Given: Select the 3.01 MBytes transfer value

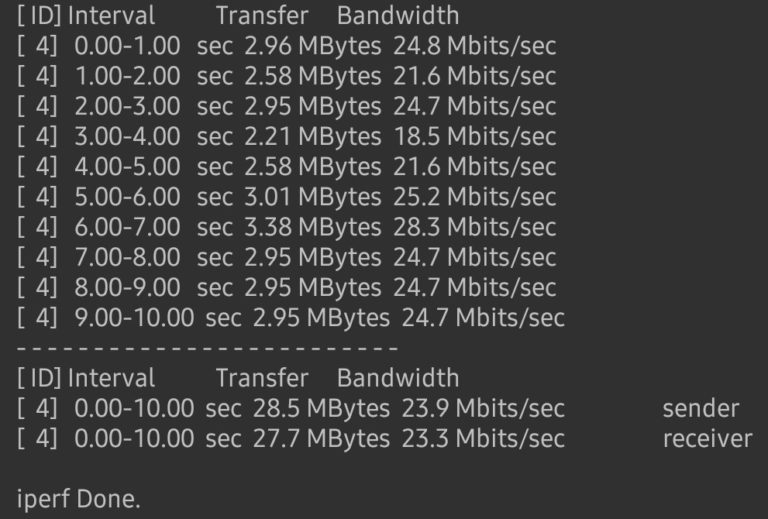Looking at the screenshot, I should click(312, 197).
